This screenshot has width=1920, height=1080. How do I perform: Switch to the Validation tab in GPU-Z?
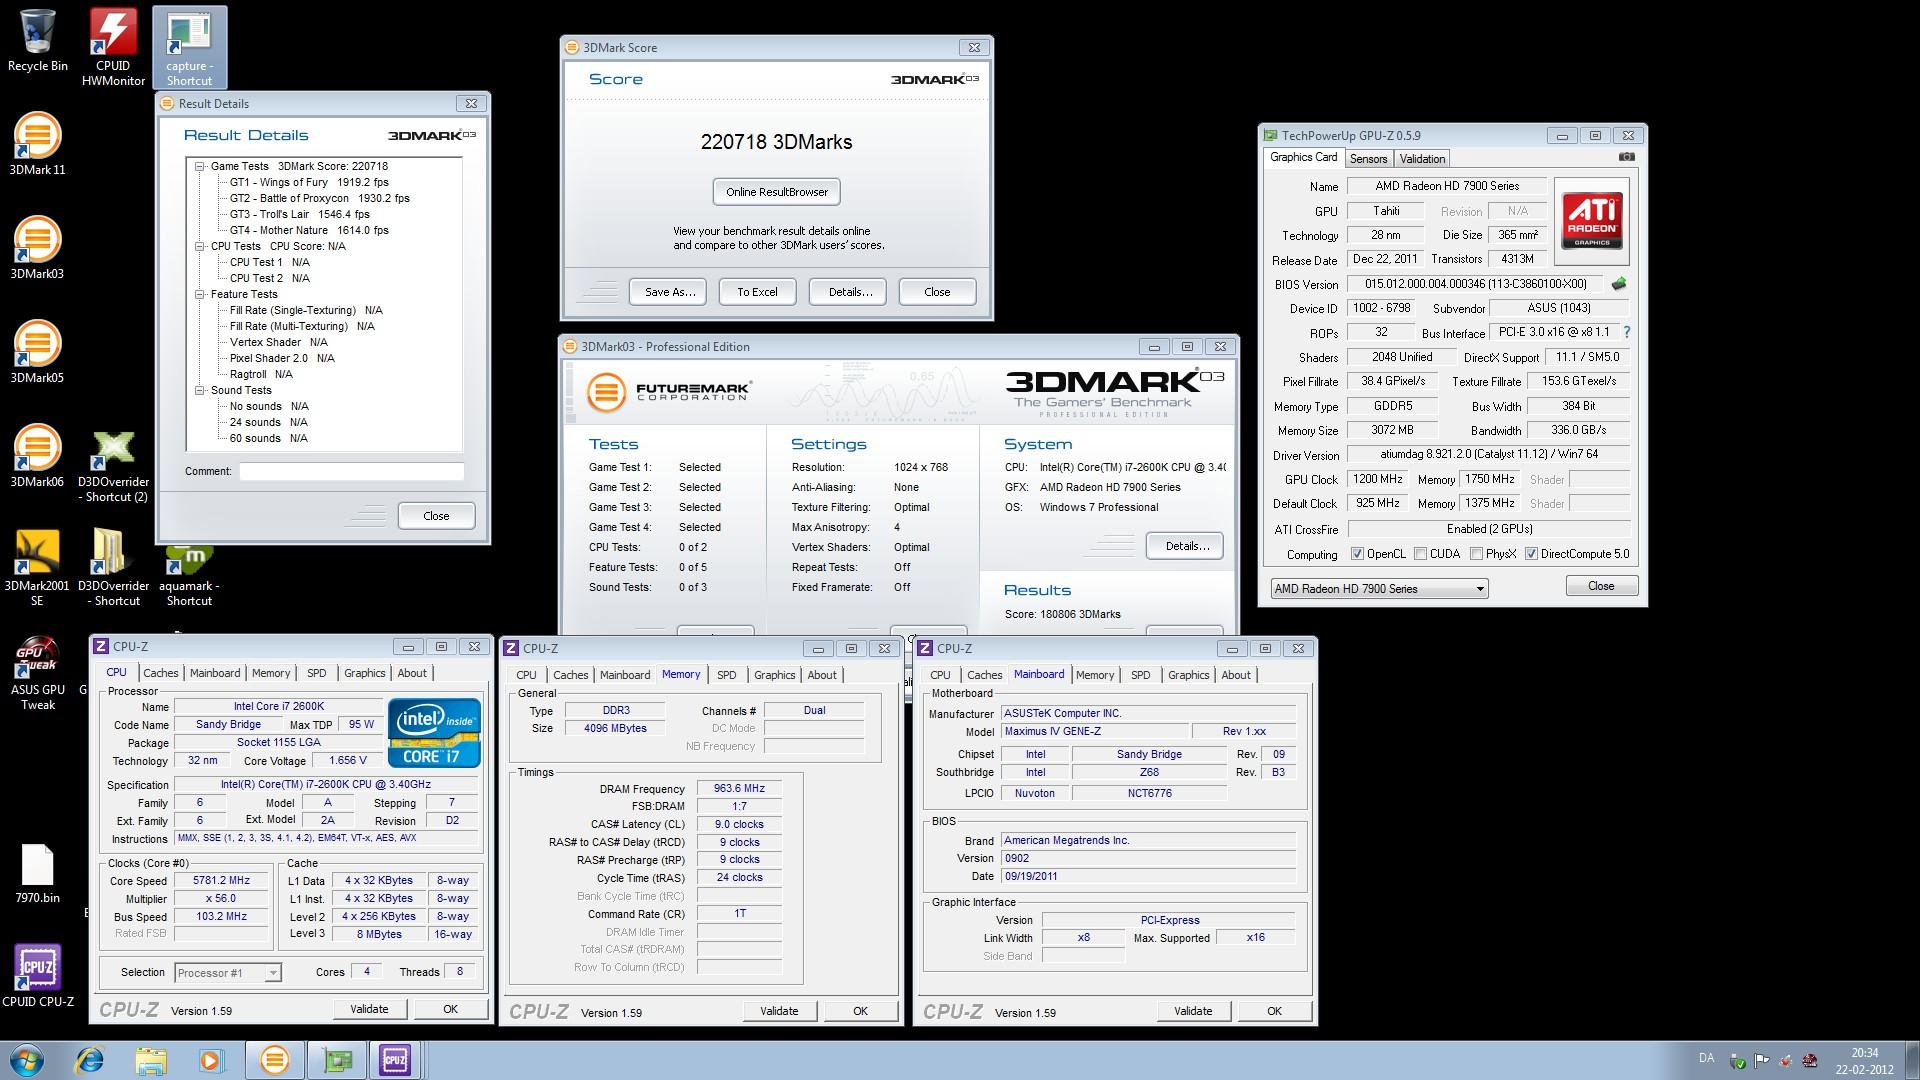1422,159
